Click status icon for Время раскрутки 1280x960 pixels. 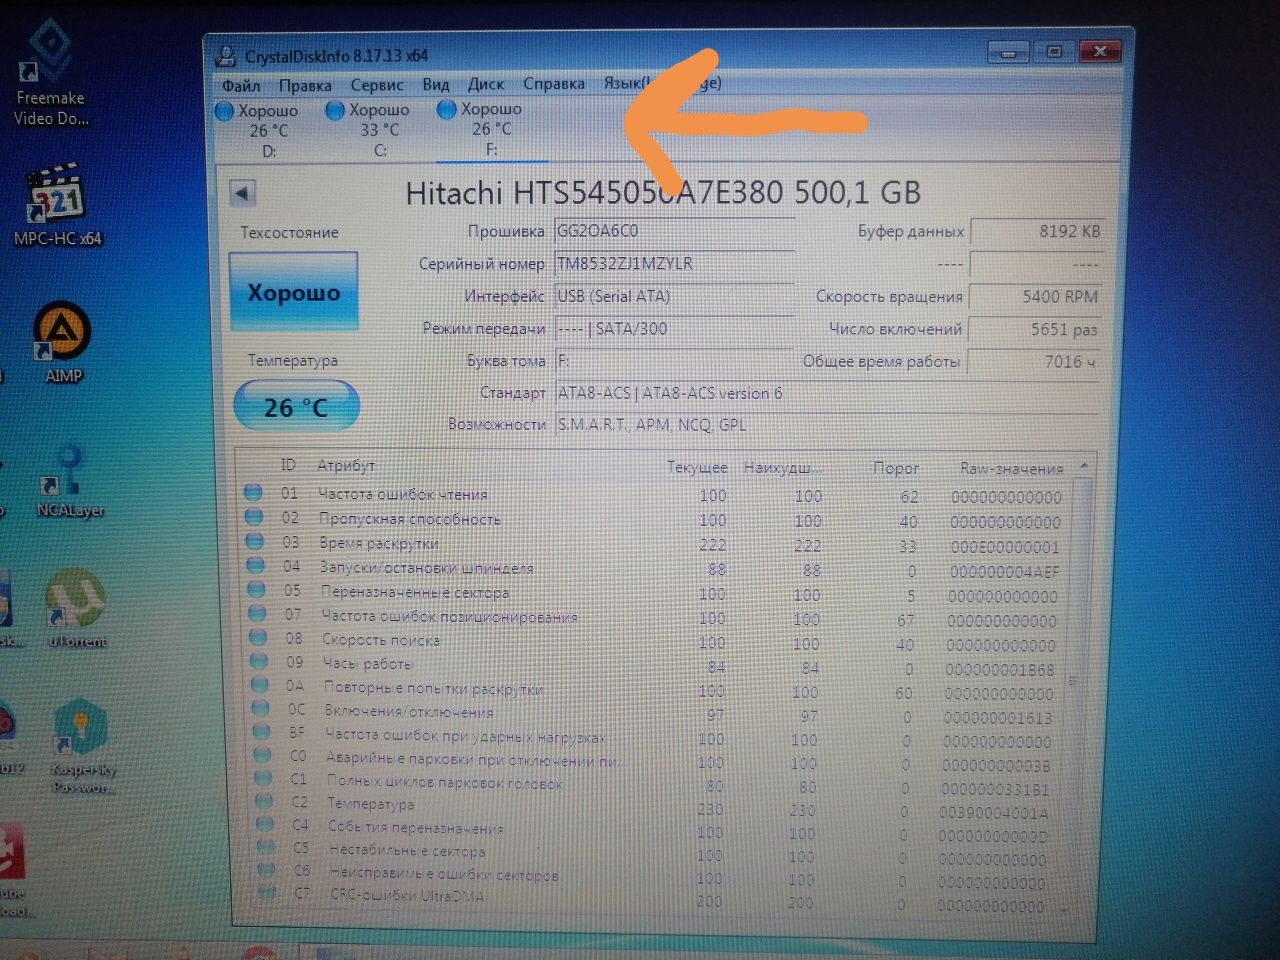tap(255, 541)
